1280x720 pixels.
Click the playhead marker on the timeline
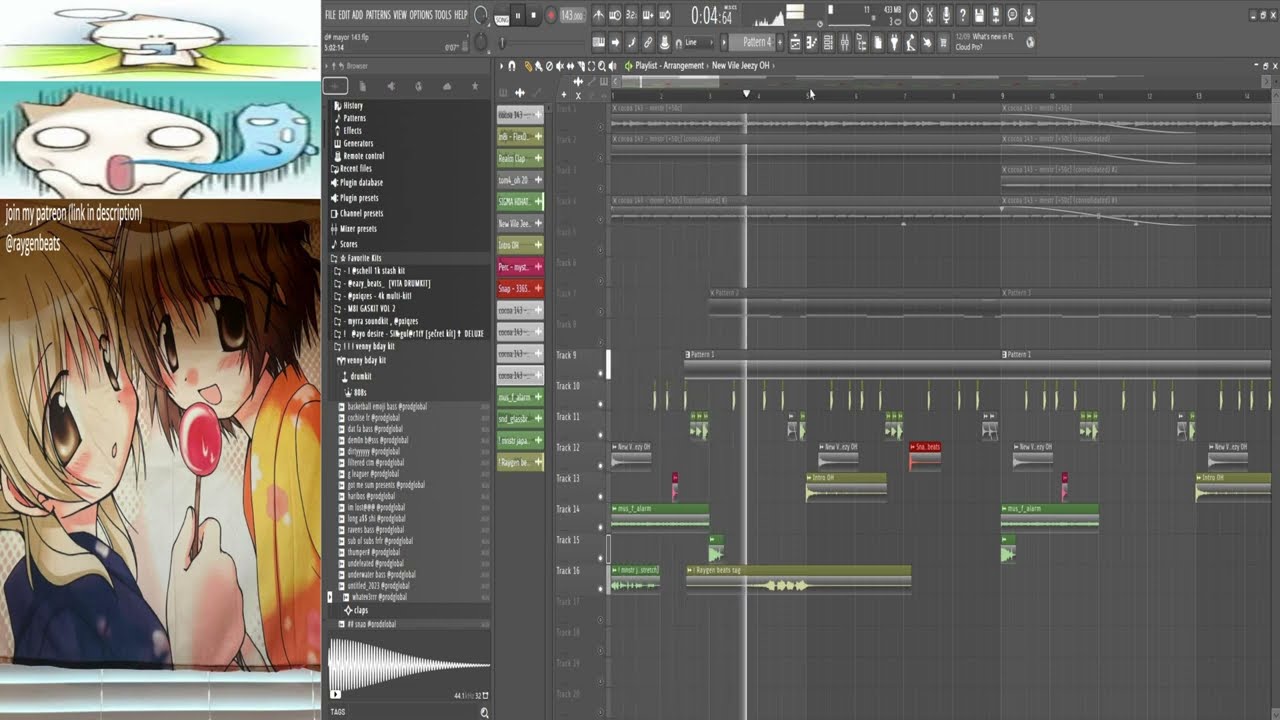coord(746,94)
